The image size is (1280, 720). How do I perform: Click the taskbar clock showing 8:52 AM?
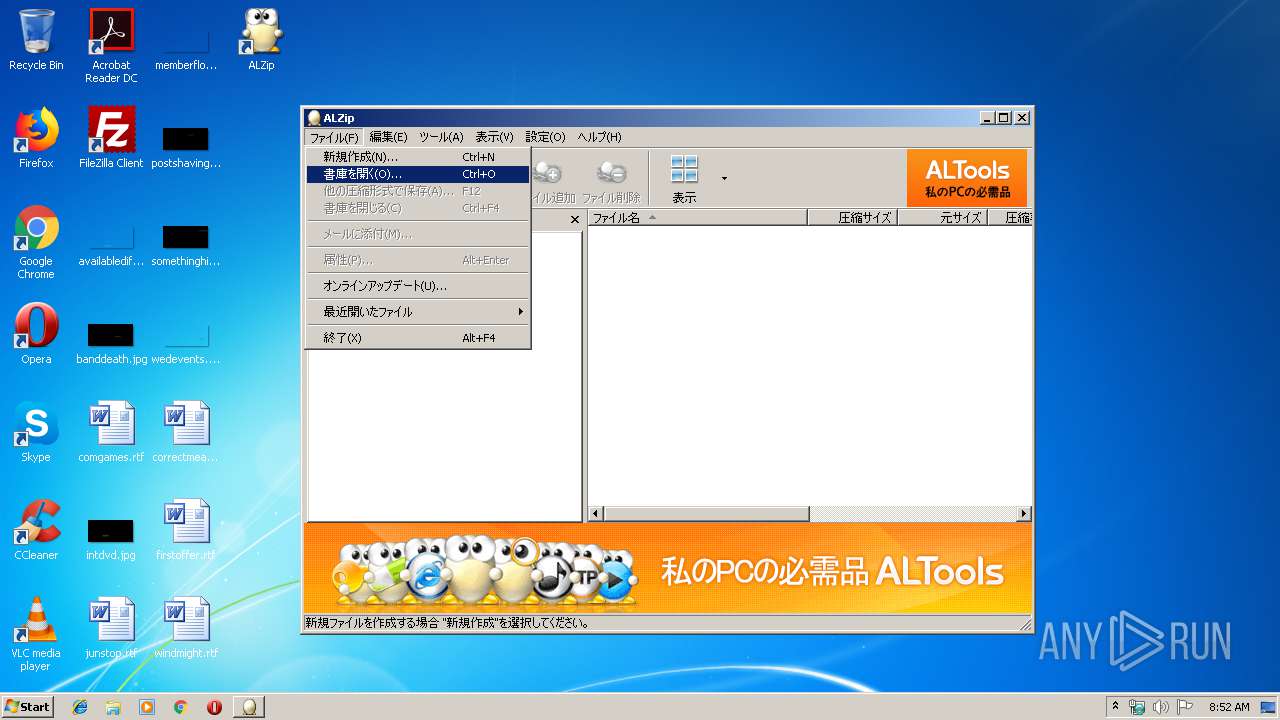pos(1229,707)
